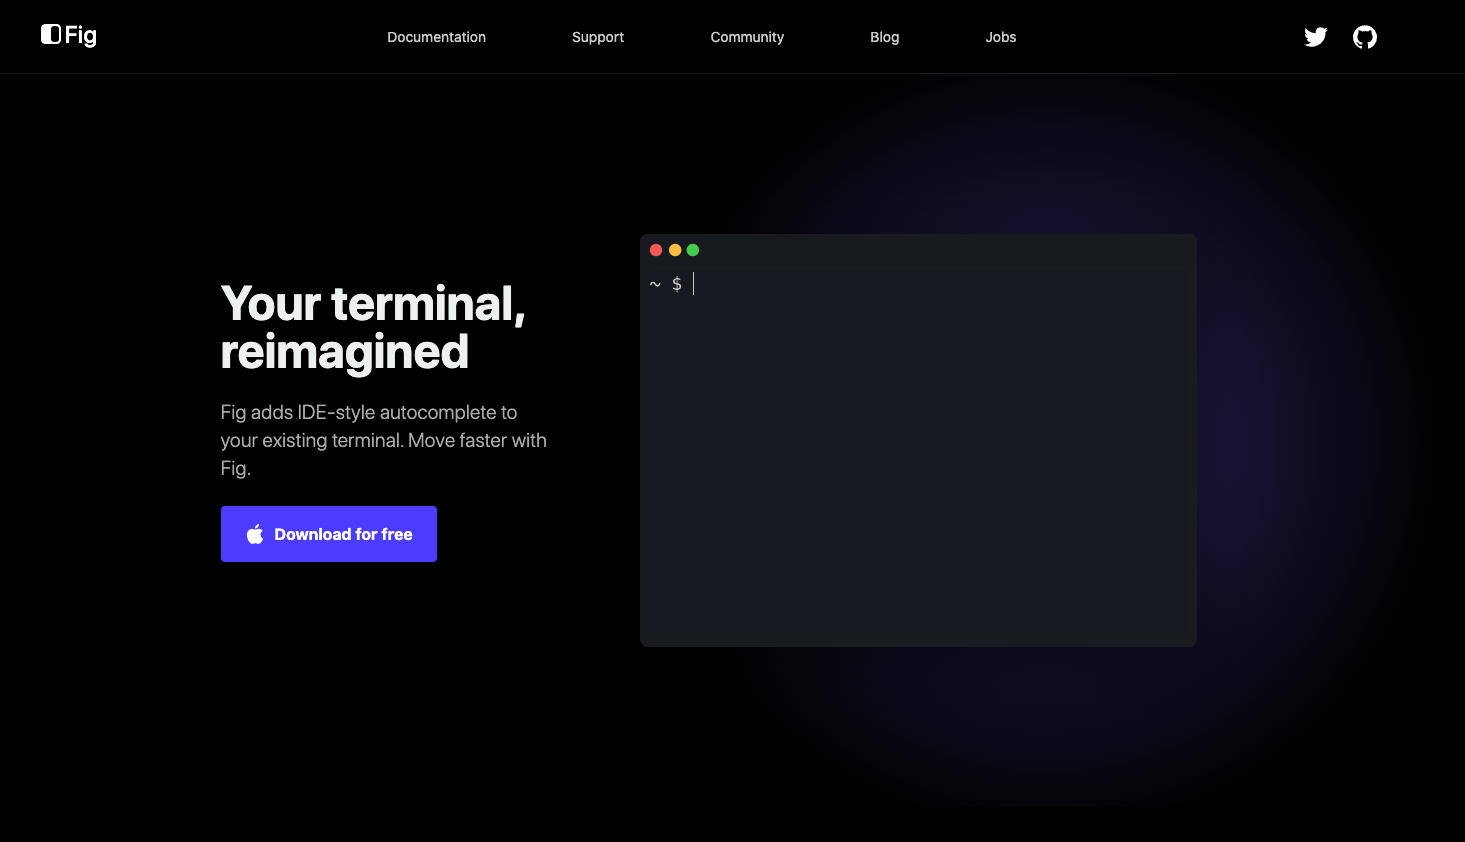Go to the Documentation page
The height and width of the screenshot is (842, 1465).
[x=436, y=37]
